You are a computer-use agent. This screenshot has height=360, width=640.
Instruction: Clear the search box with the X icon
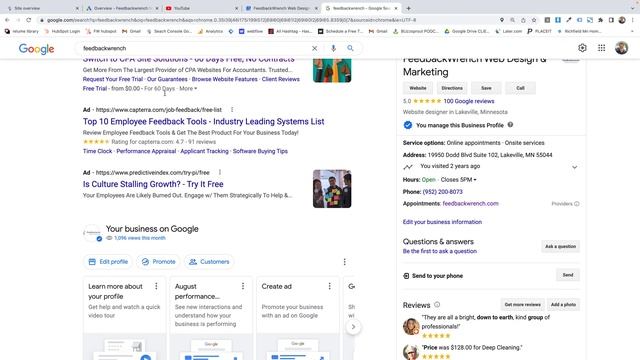tap(314, 48)
